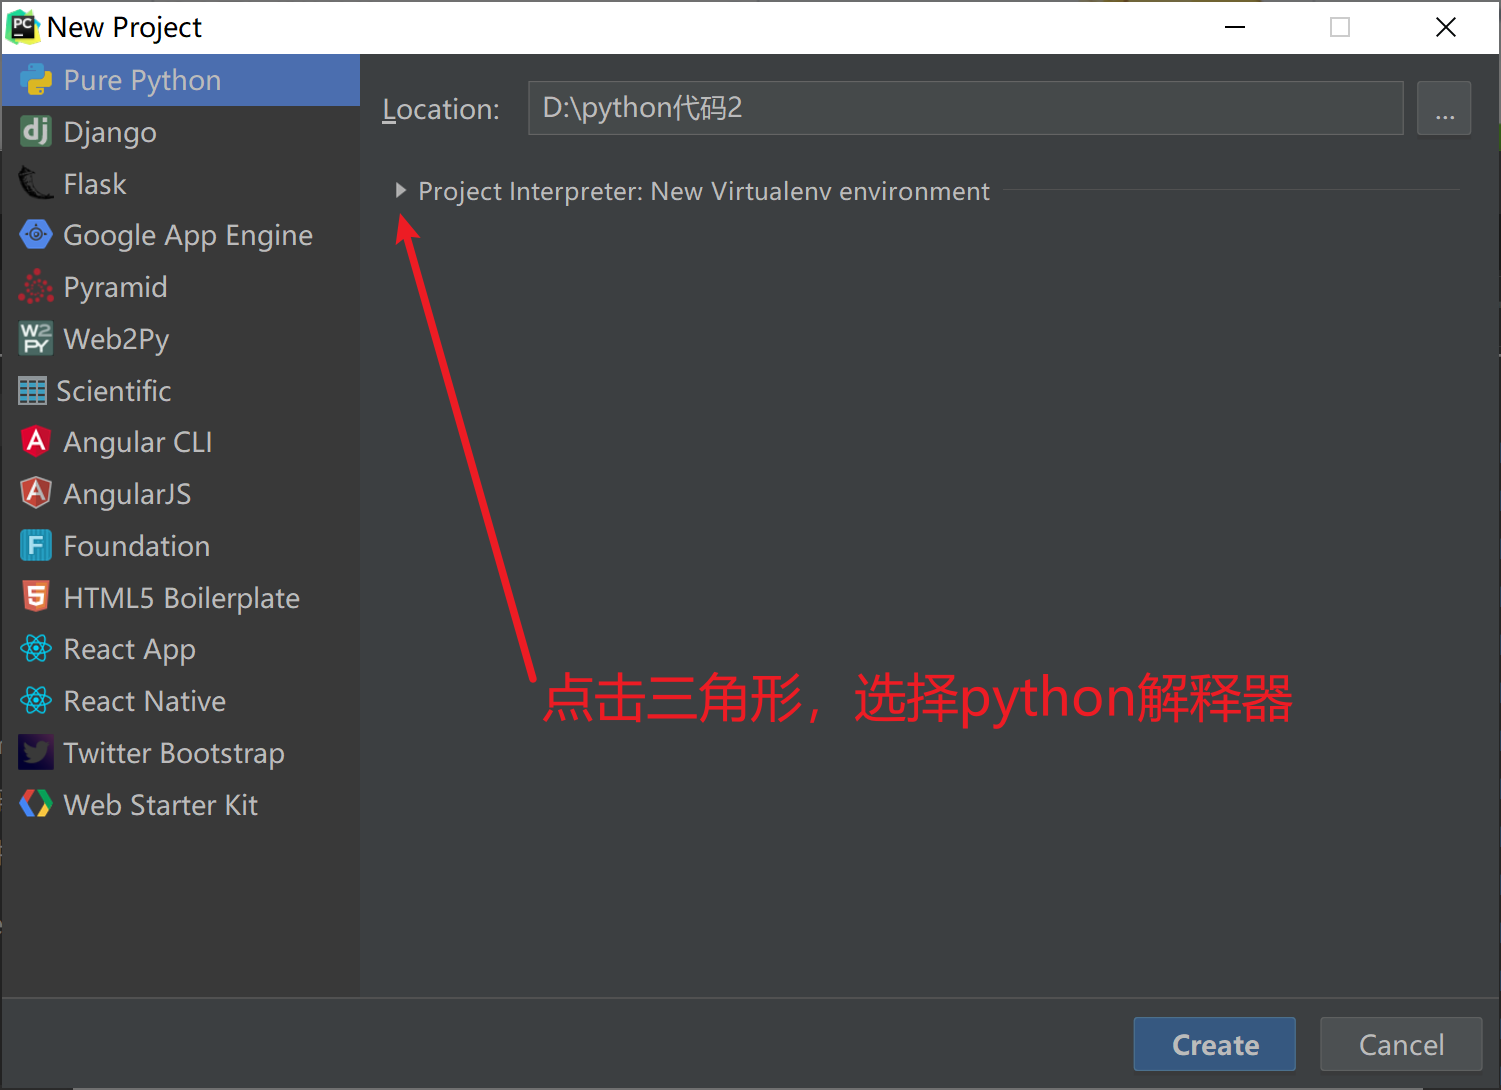Select Web Starter Kit project type
The width and height of the screenshot is (1501, 1090).
(180, 805)
